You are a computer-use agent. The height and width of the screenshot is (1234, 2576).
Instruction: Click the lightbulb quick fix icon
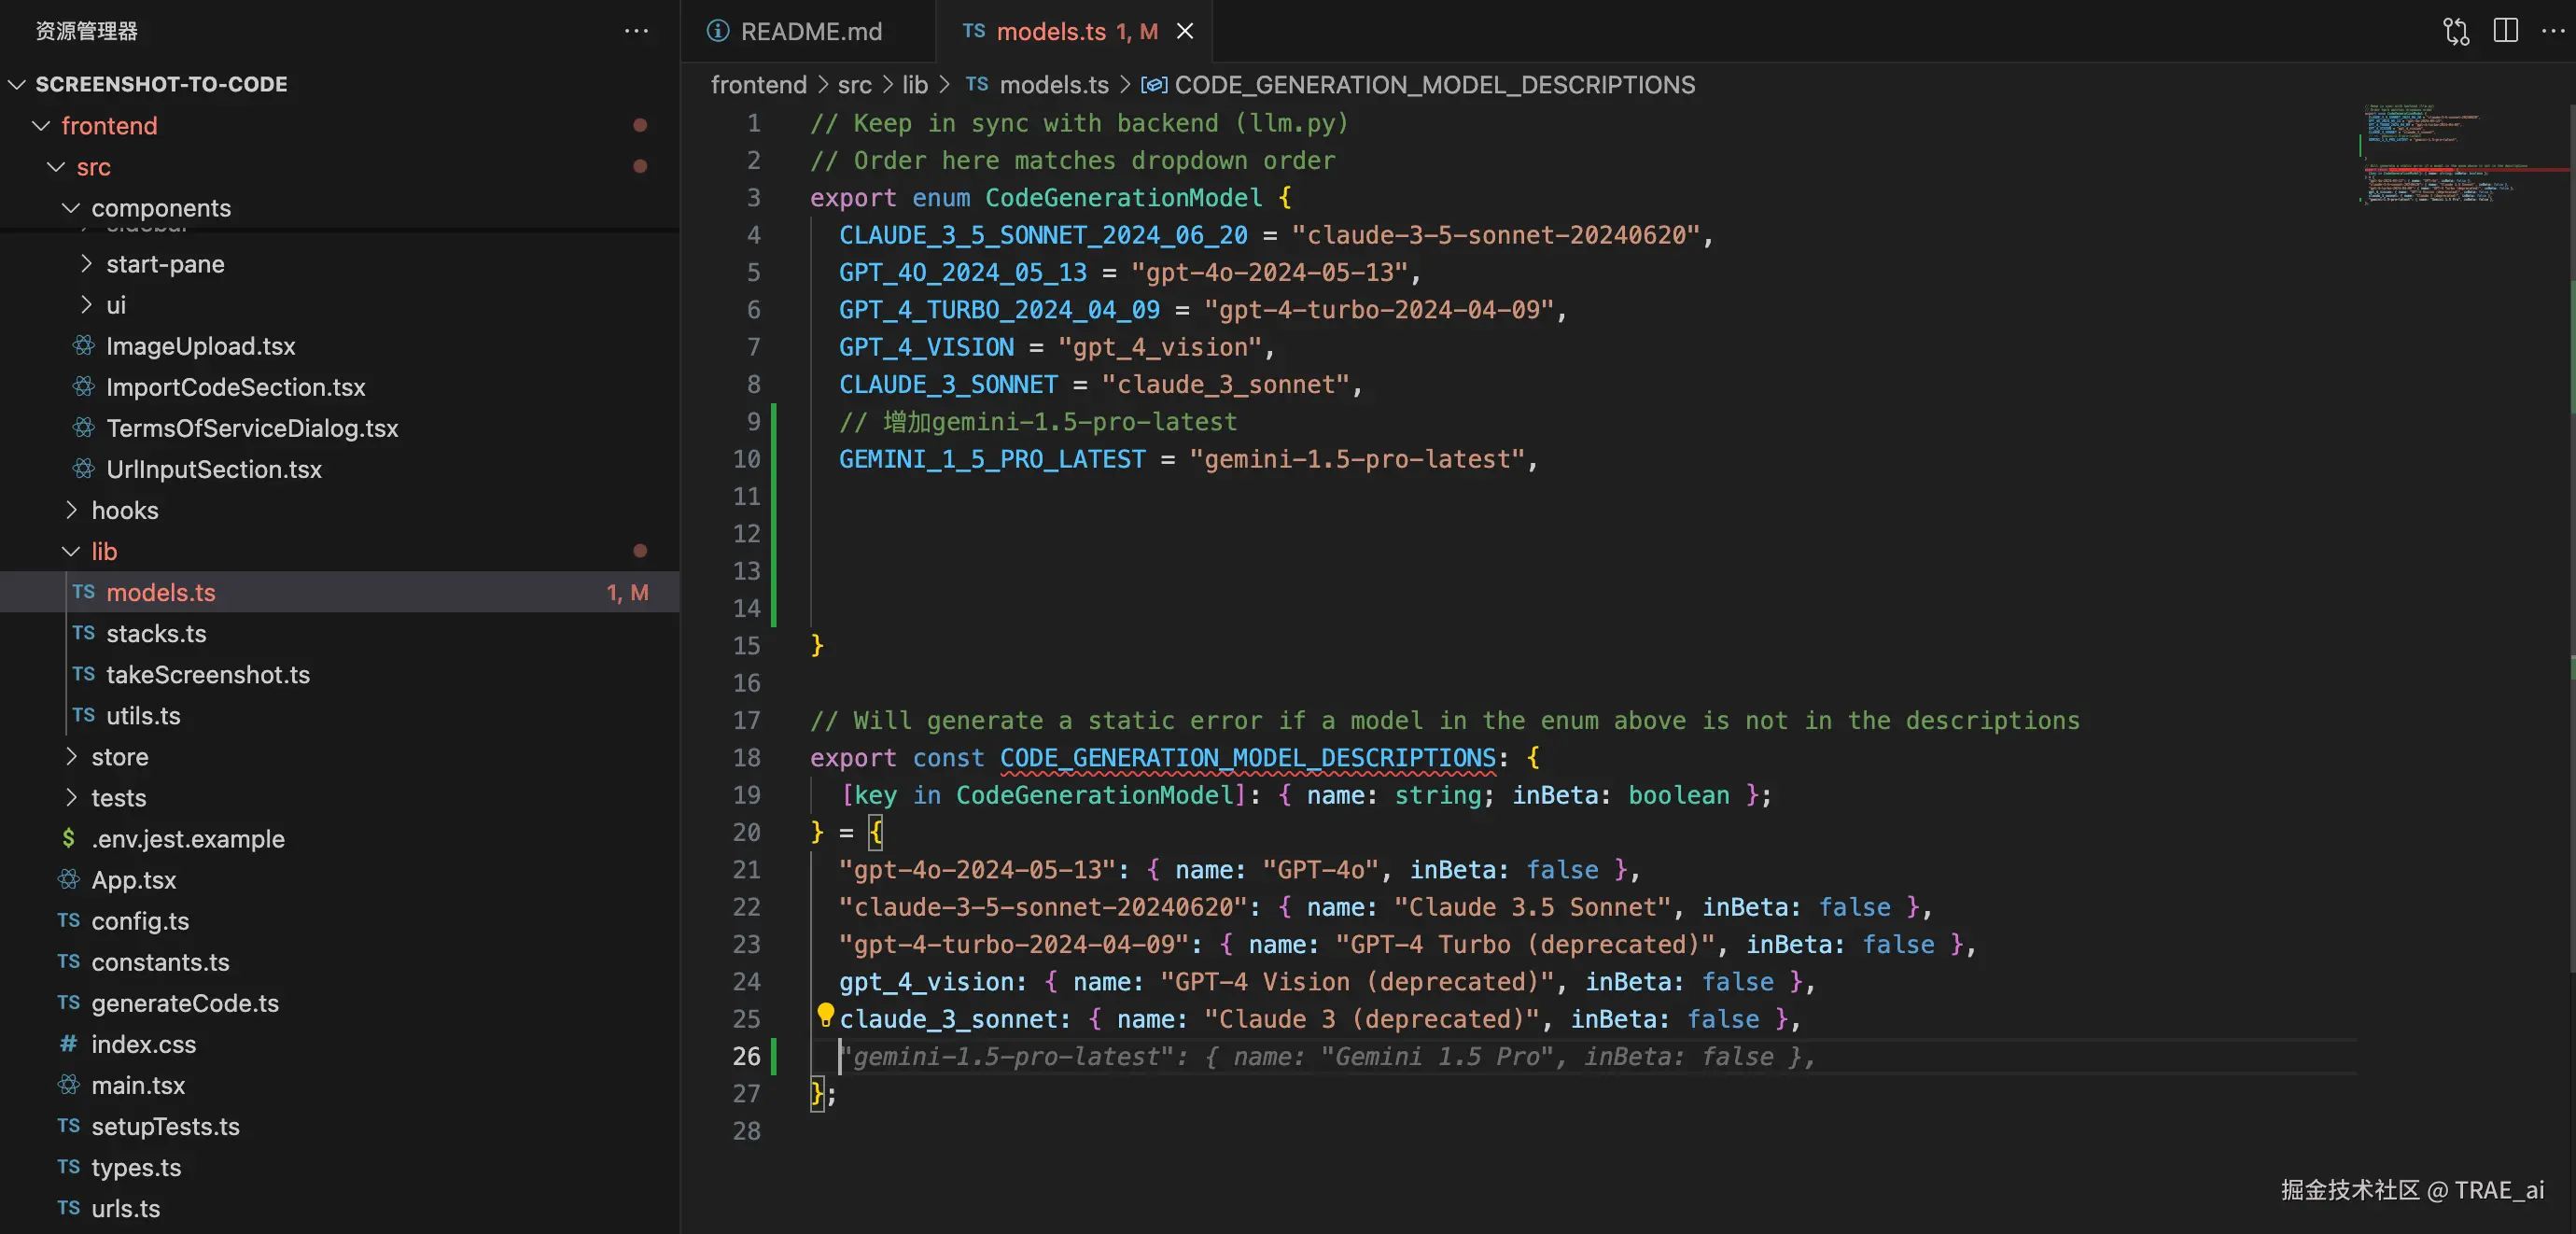(x=825, y=1015)
